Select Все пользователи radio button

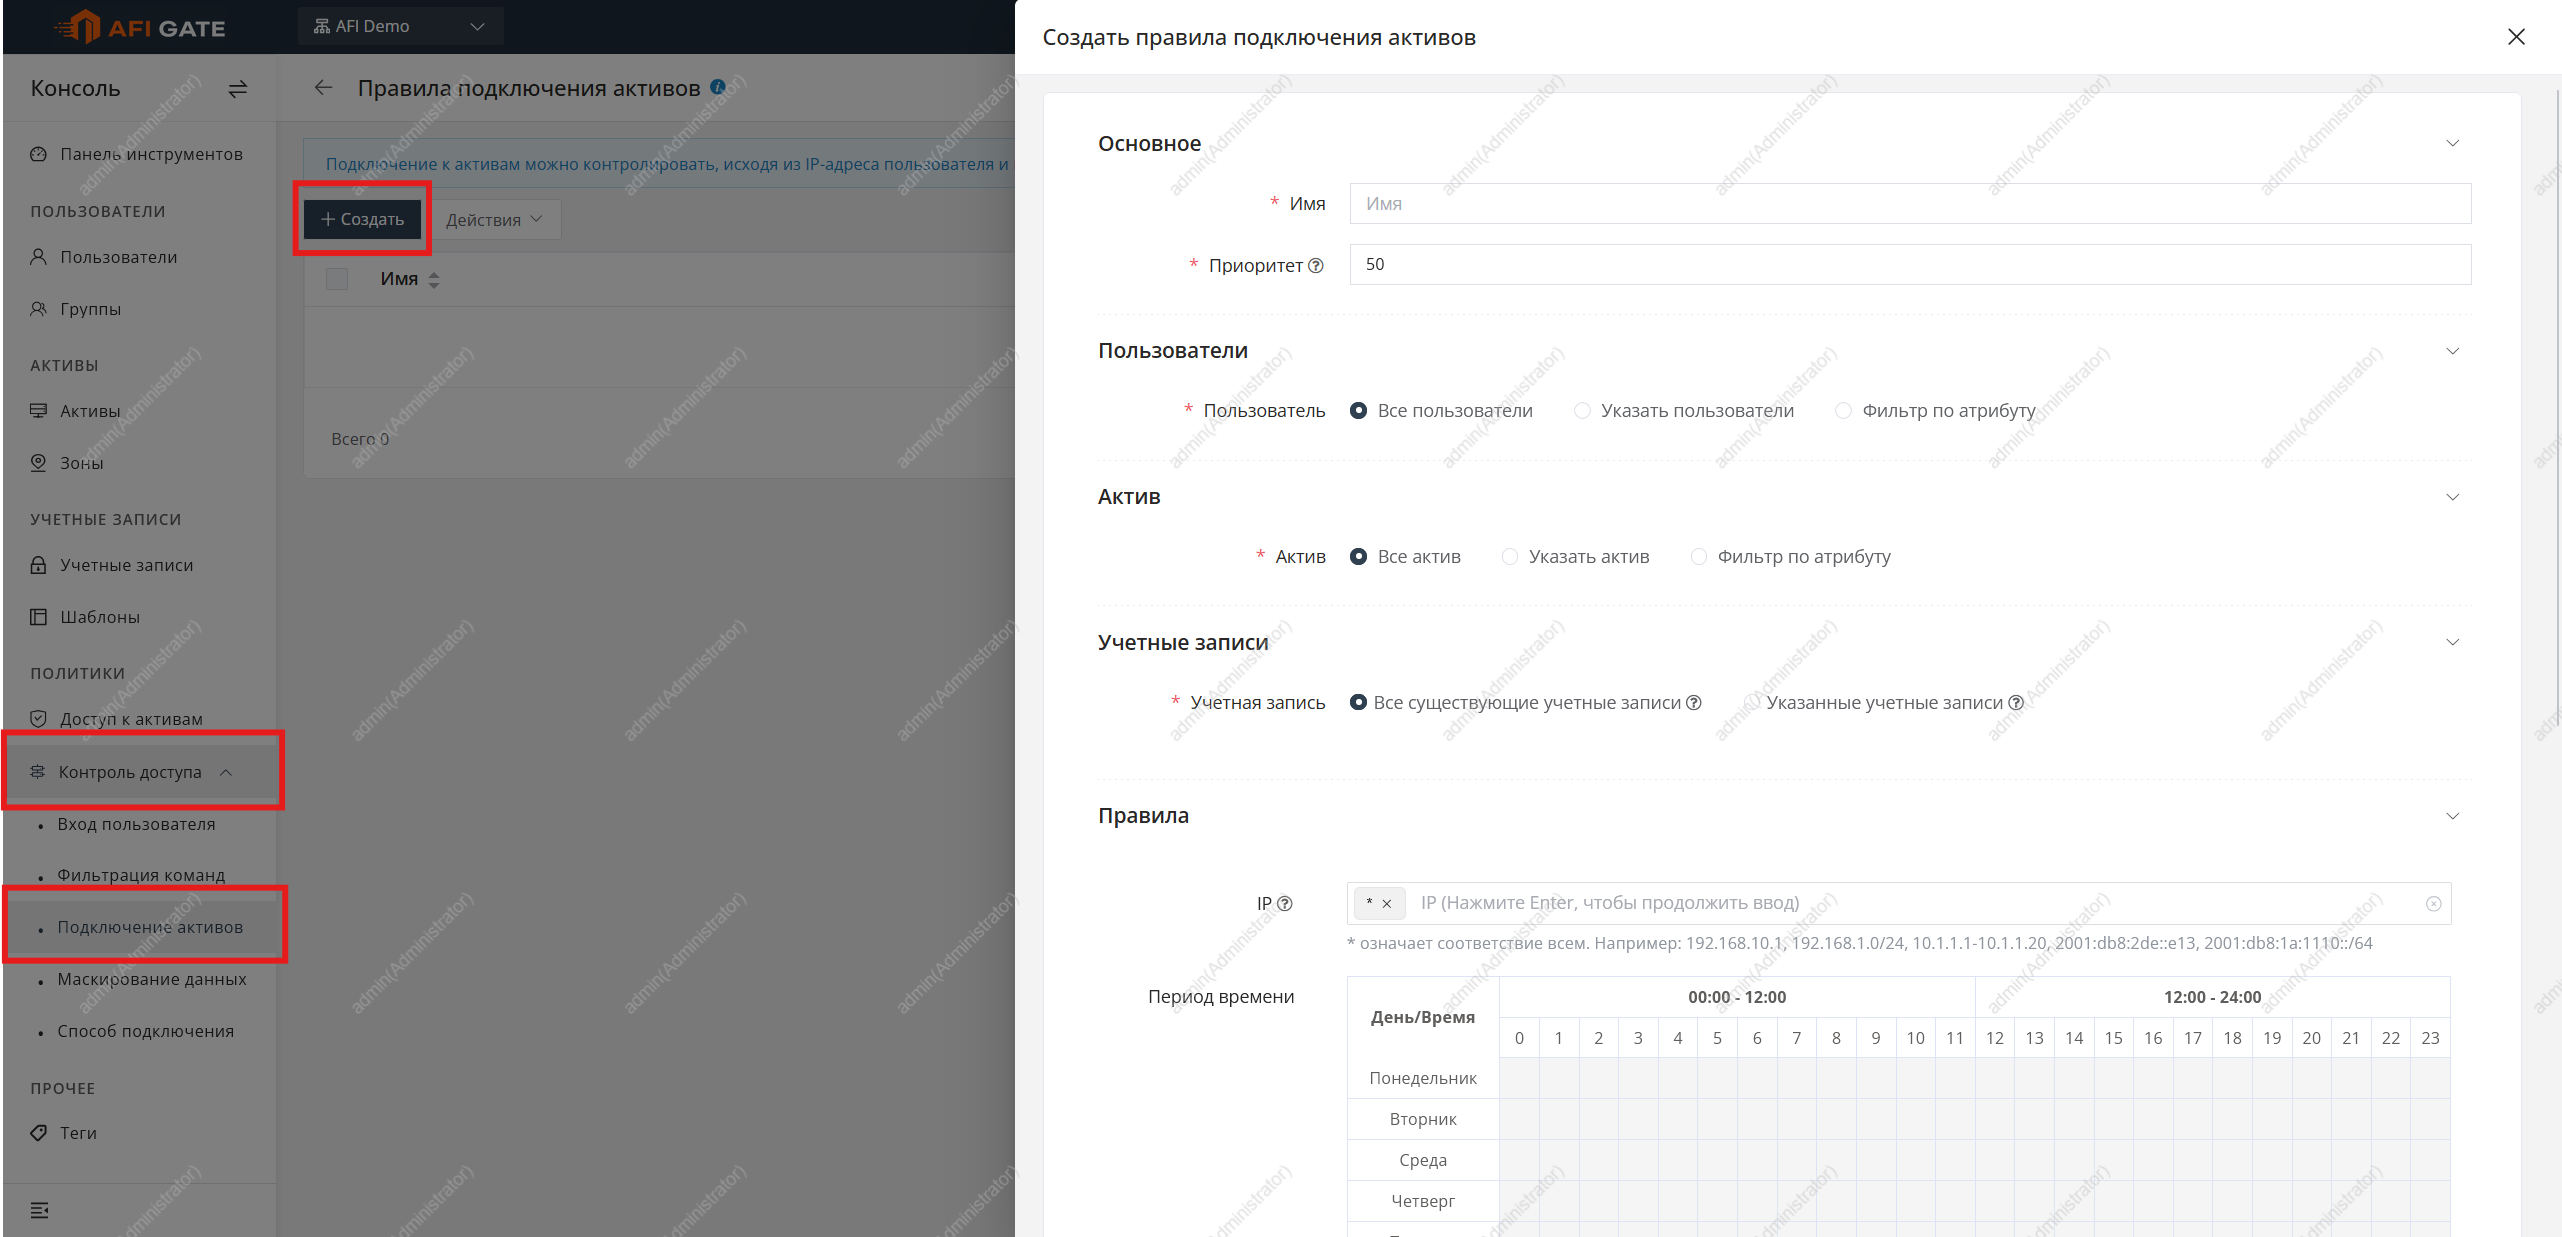(1358, 411)
